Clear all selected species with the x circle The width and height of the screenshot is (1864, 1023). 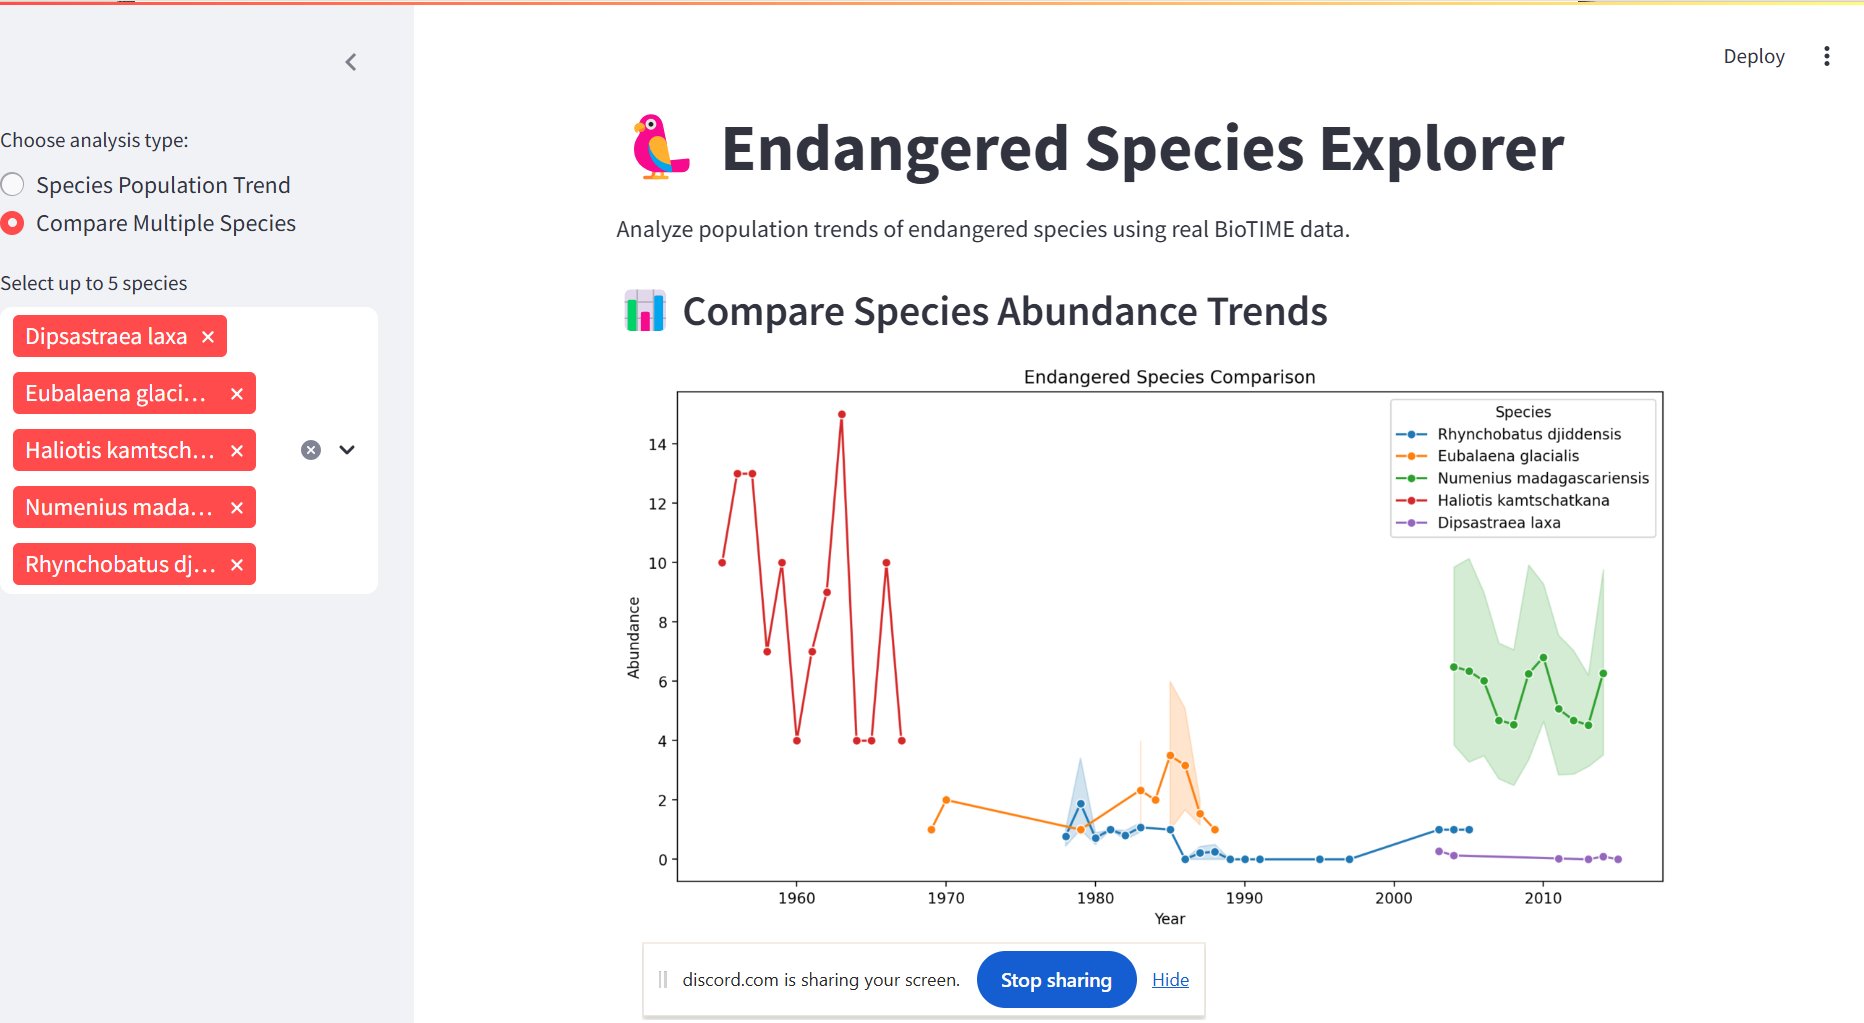click(x=310, y=450)
